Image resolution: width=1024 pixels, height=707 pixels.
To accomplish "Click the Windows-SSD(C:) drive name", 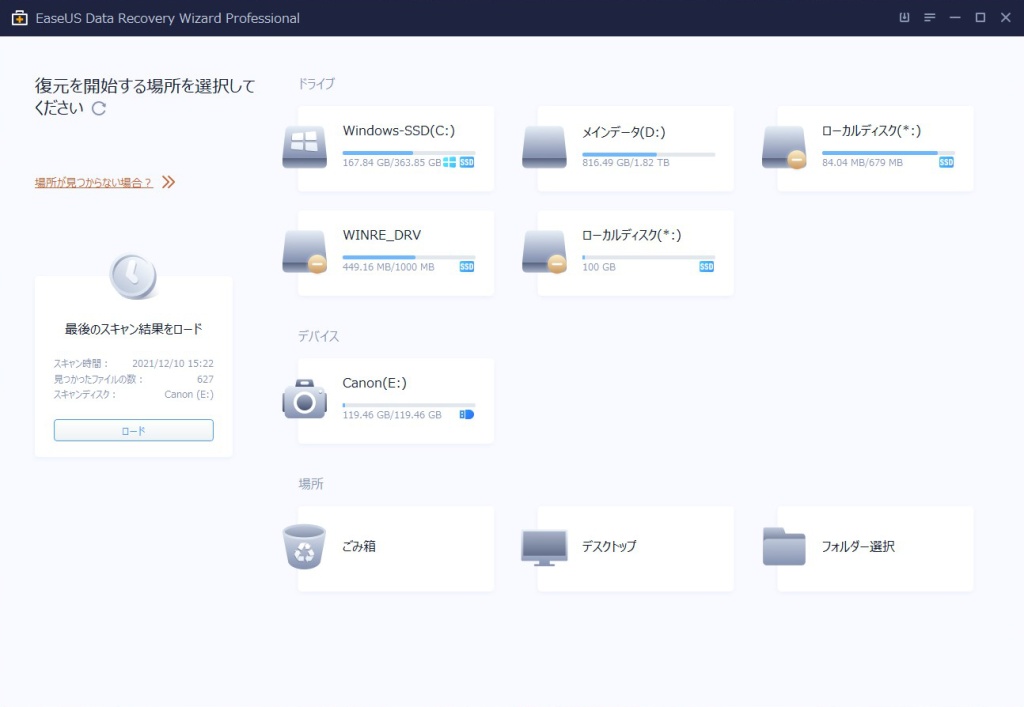I will (398, 131).
